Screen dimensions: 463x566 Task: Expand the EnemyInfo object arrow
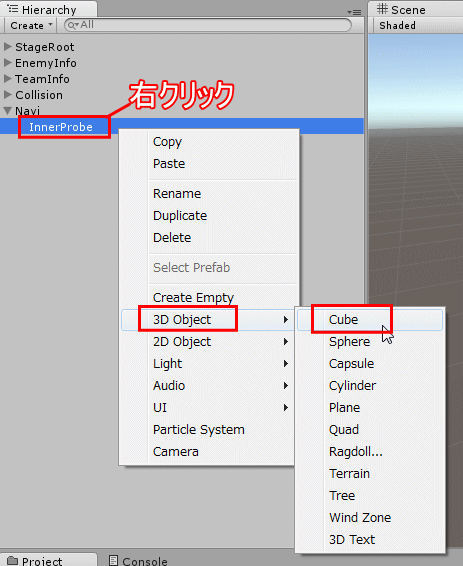point(8,62)
